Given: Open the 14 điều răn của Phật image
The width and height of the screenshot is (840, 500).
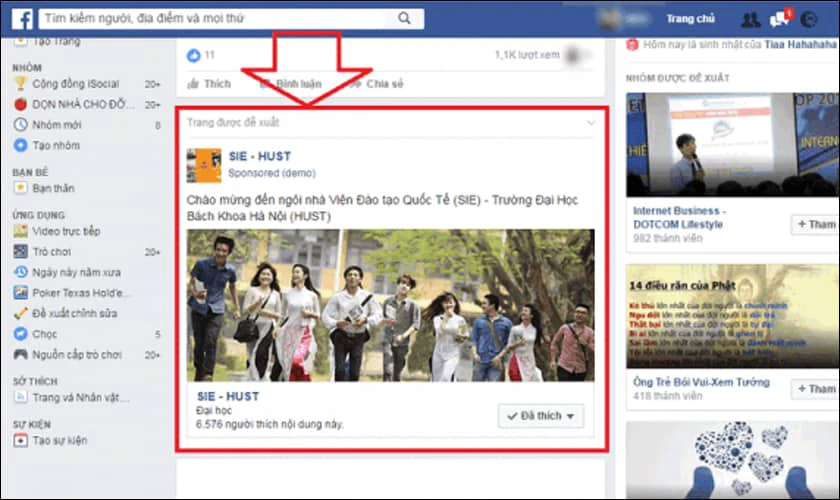Looking at the screenshot, I should (733, 316).
